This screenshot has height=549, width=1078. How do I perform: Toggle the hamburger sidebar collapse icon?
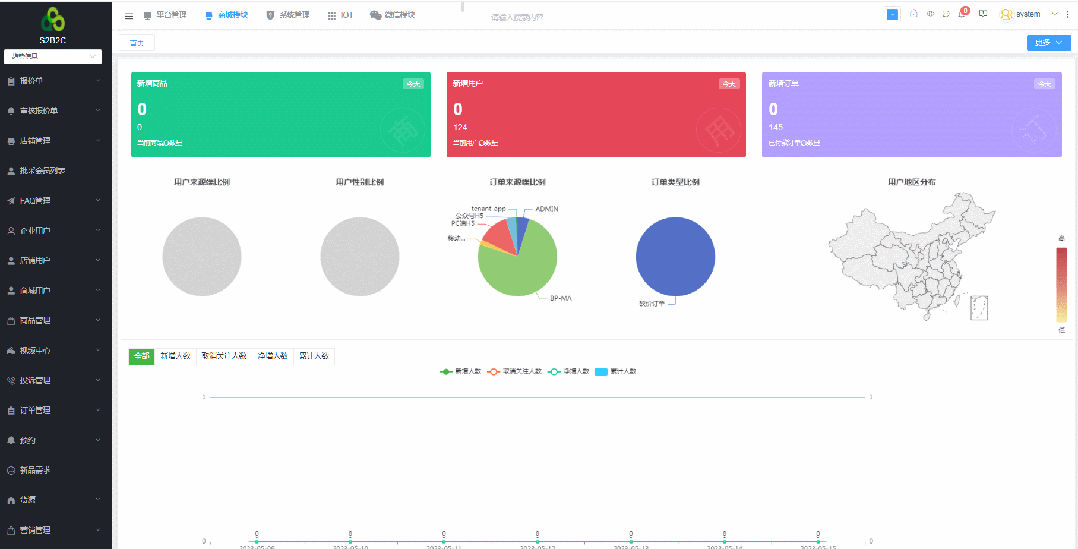tap(129, 16)
